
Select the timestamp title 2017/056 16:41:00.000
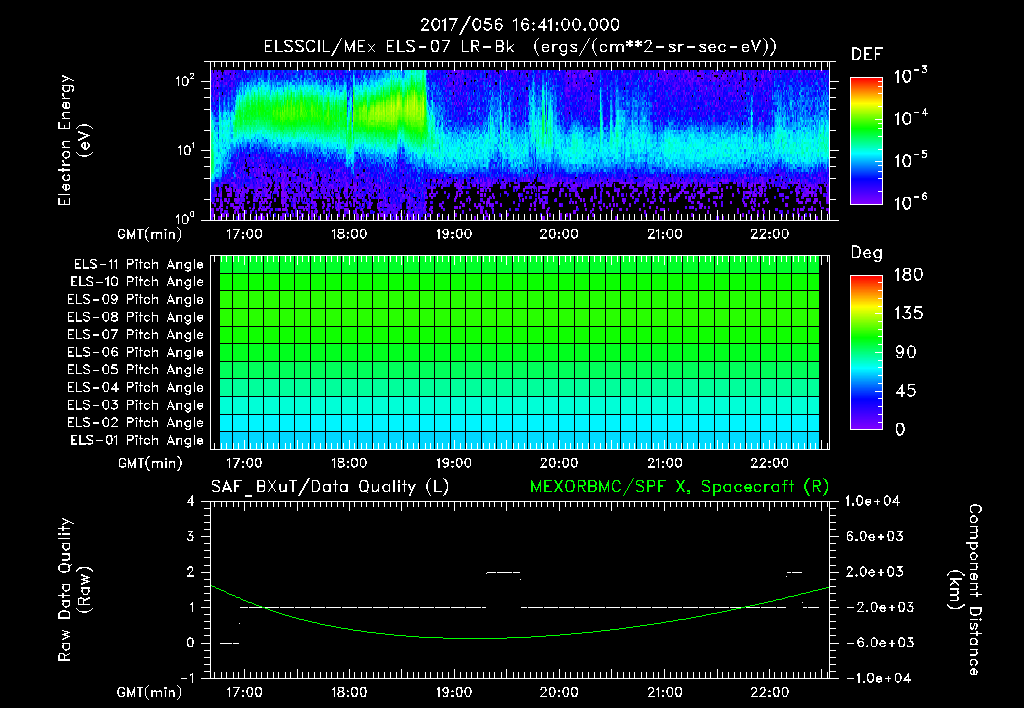(x=520, y=25)
